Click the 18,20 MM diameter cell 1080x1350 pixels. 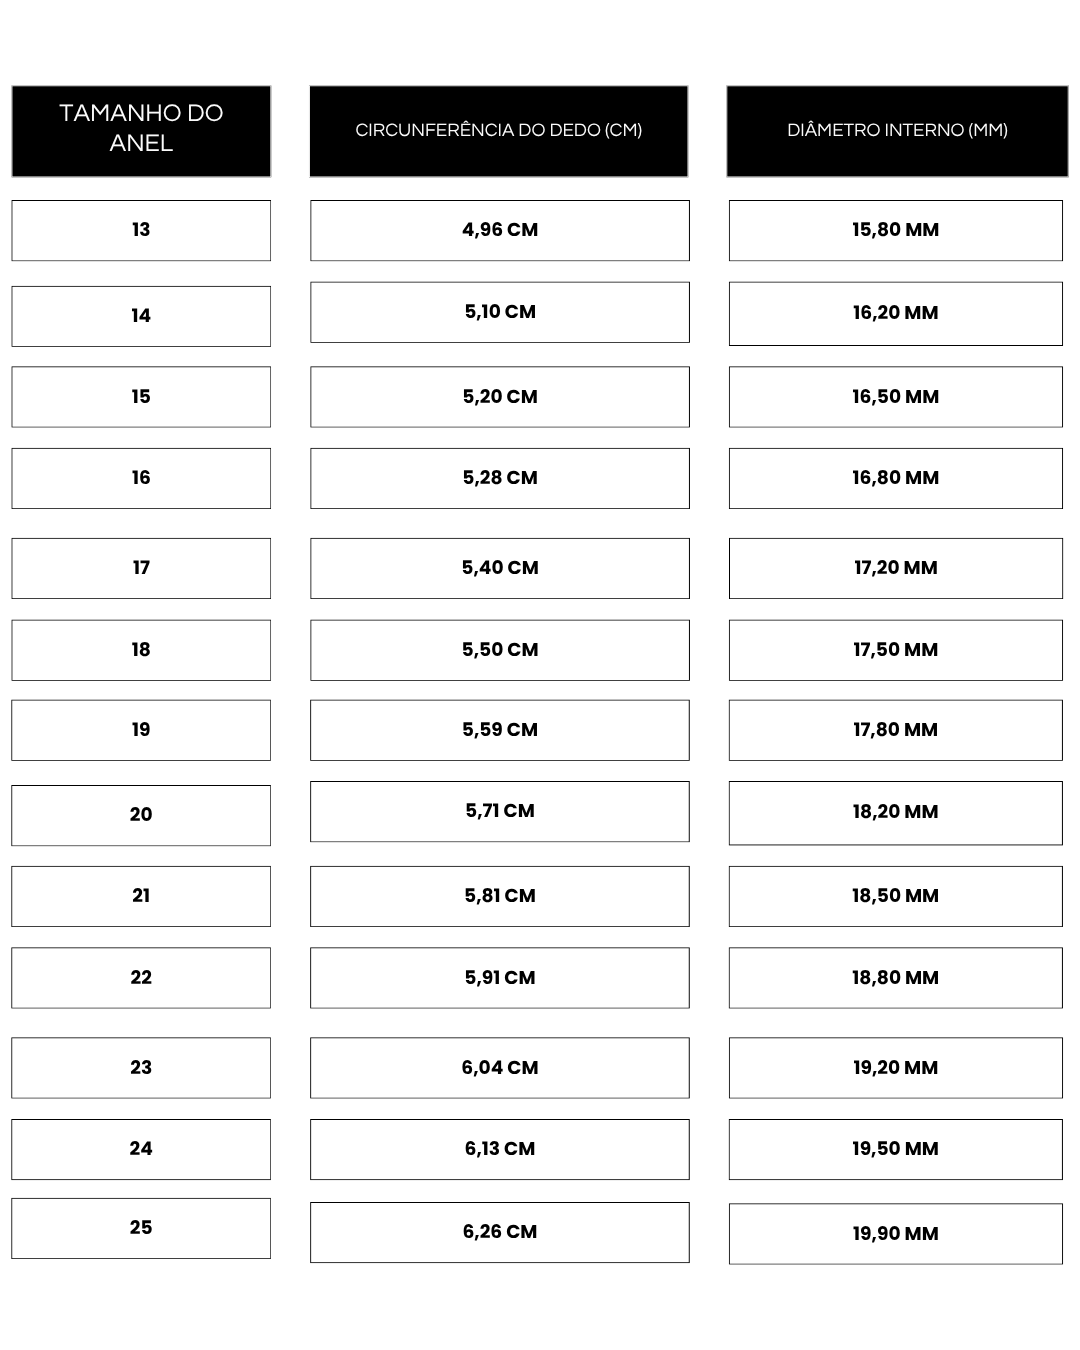pyautogui.click(x=895, y=812)
